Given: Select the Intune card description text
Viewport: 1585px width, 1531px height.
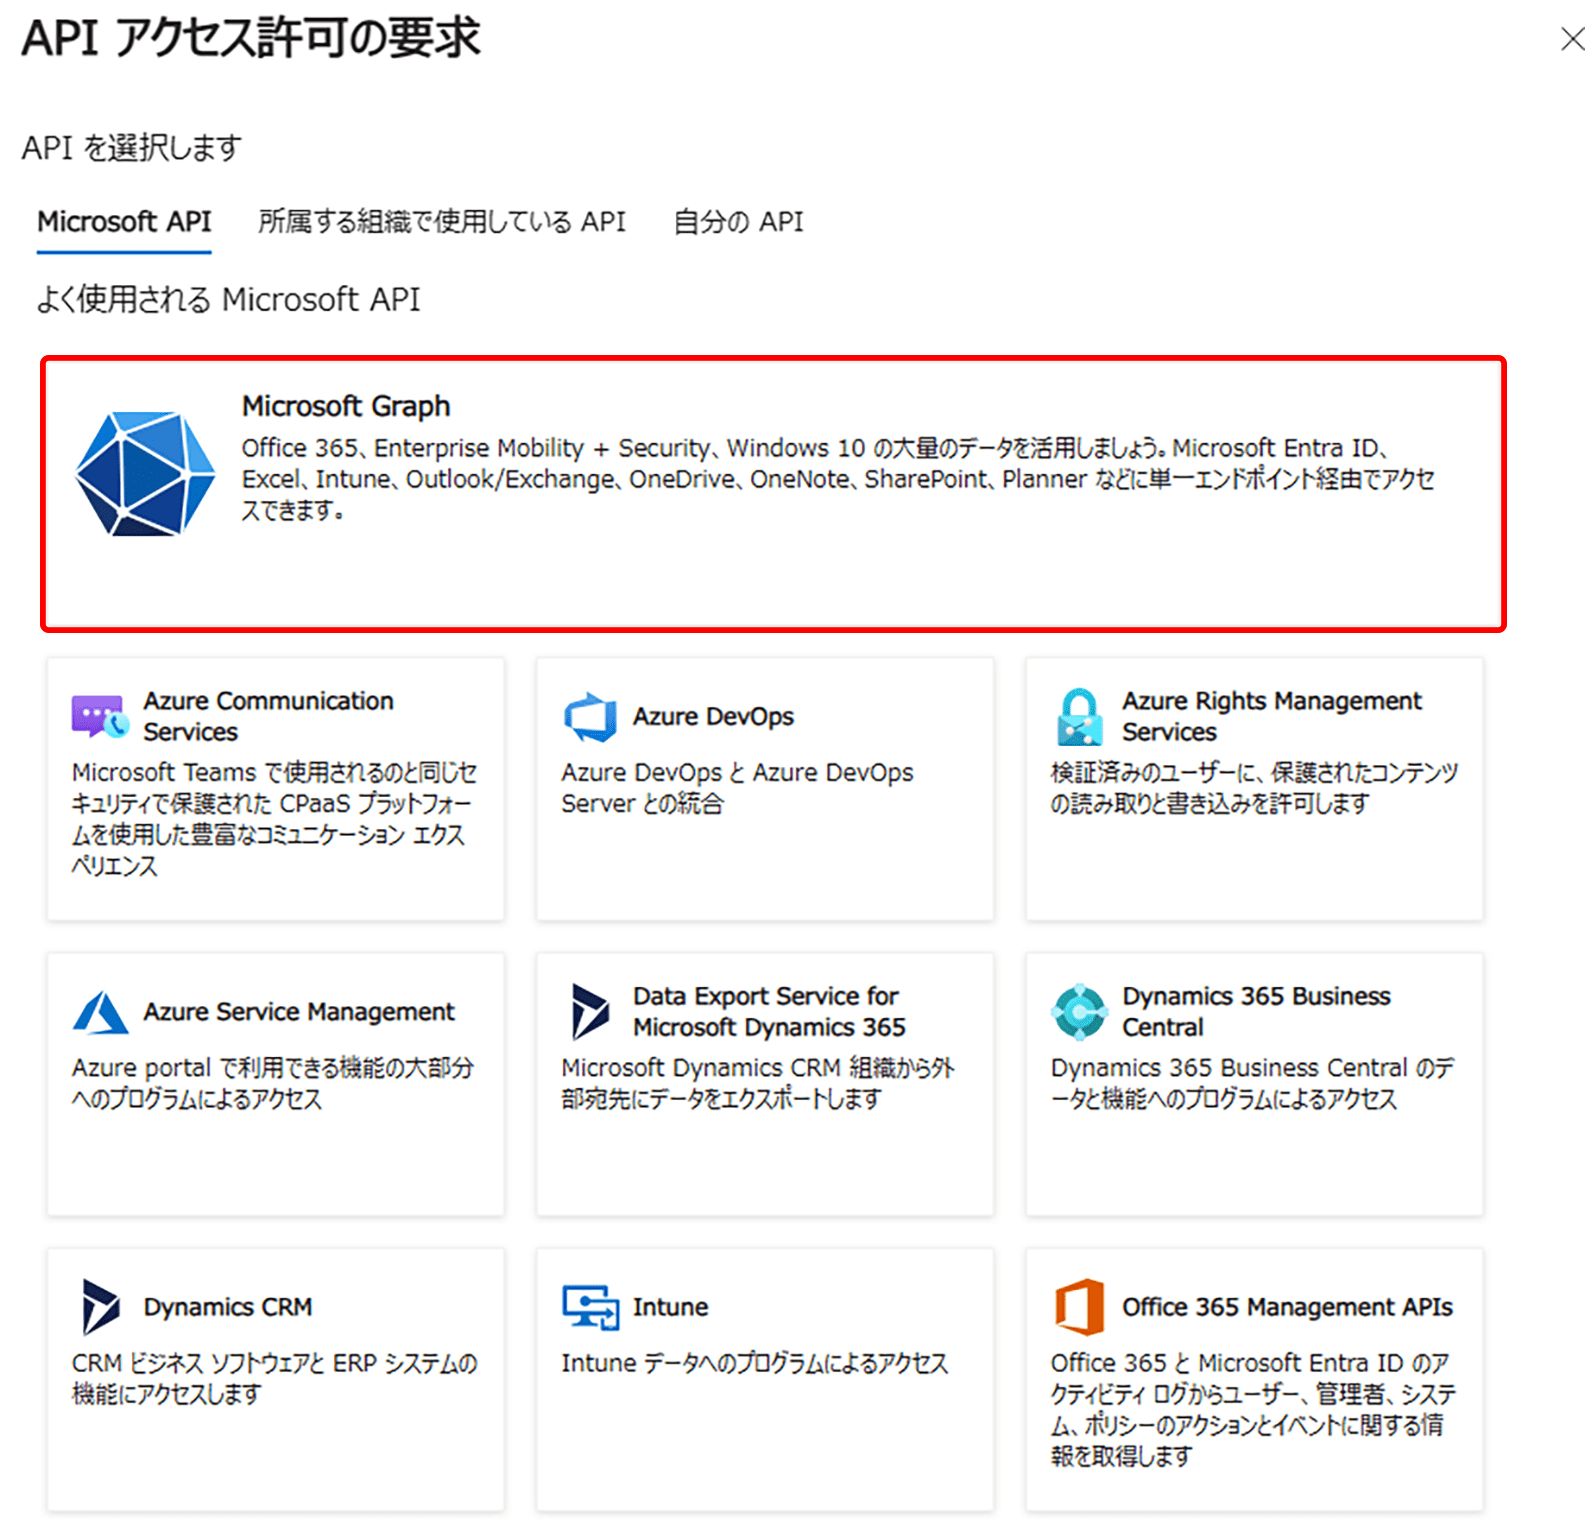Looking at the screenshot, I should click(x=755, y=1363).
